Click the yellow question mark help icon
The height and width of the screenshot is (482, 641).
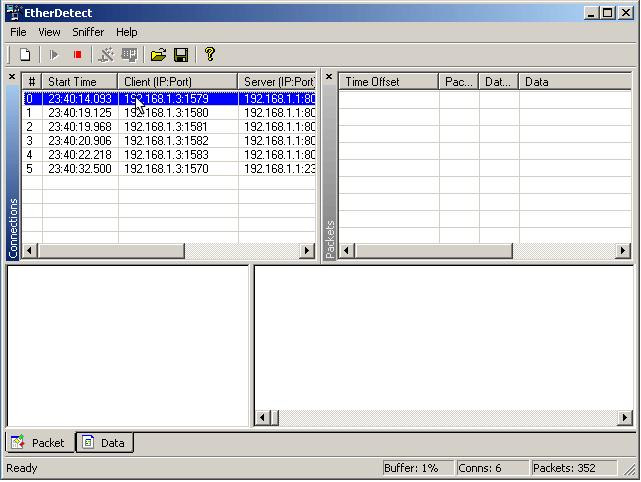tap(209, 55)
